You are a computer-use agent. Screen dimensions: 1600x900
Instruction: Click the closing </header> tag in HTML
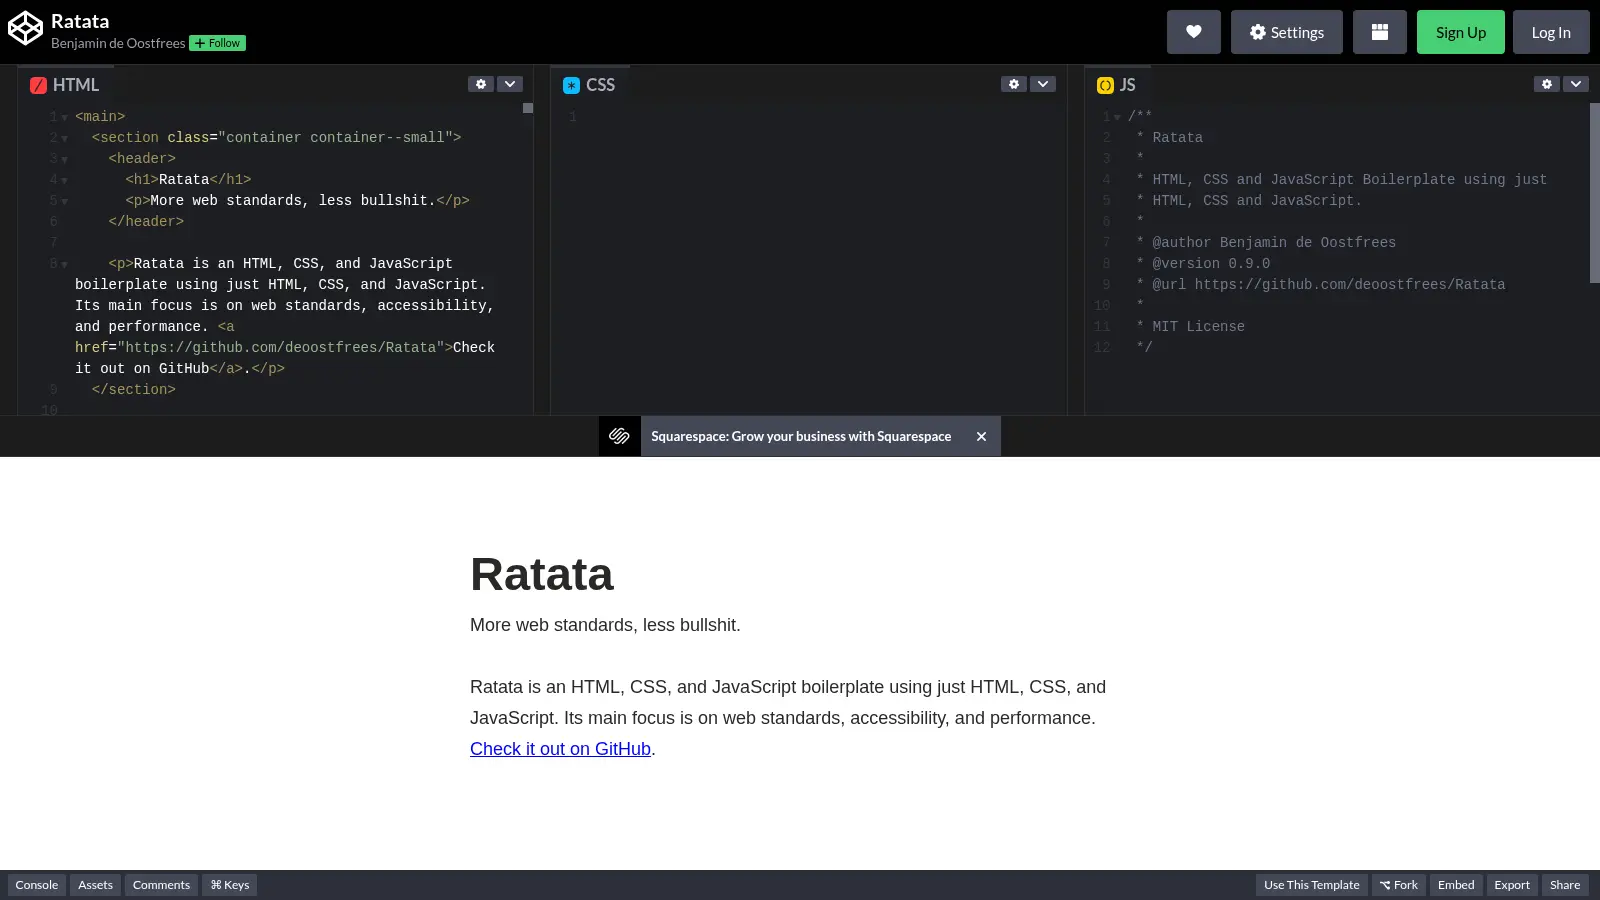pyautogui.click(x=146, y=222)
